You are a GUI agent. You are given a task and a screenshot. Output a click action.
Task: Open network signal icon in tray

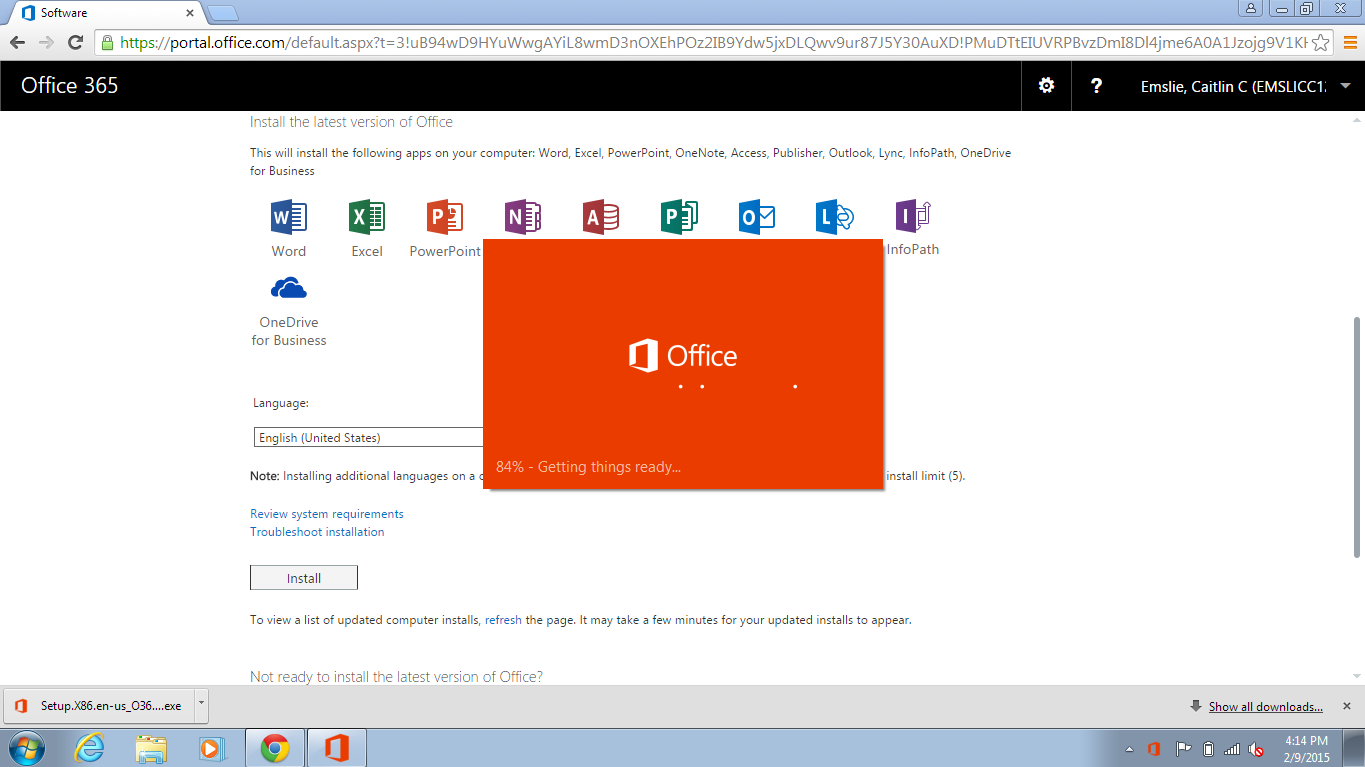[1231, 749]
